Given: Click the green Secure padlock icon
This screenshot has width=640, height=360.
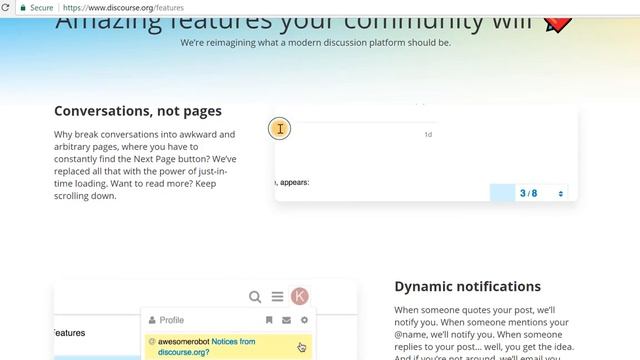Looking at the screenshot, I should [23, 8].
